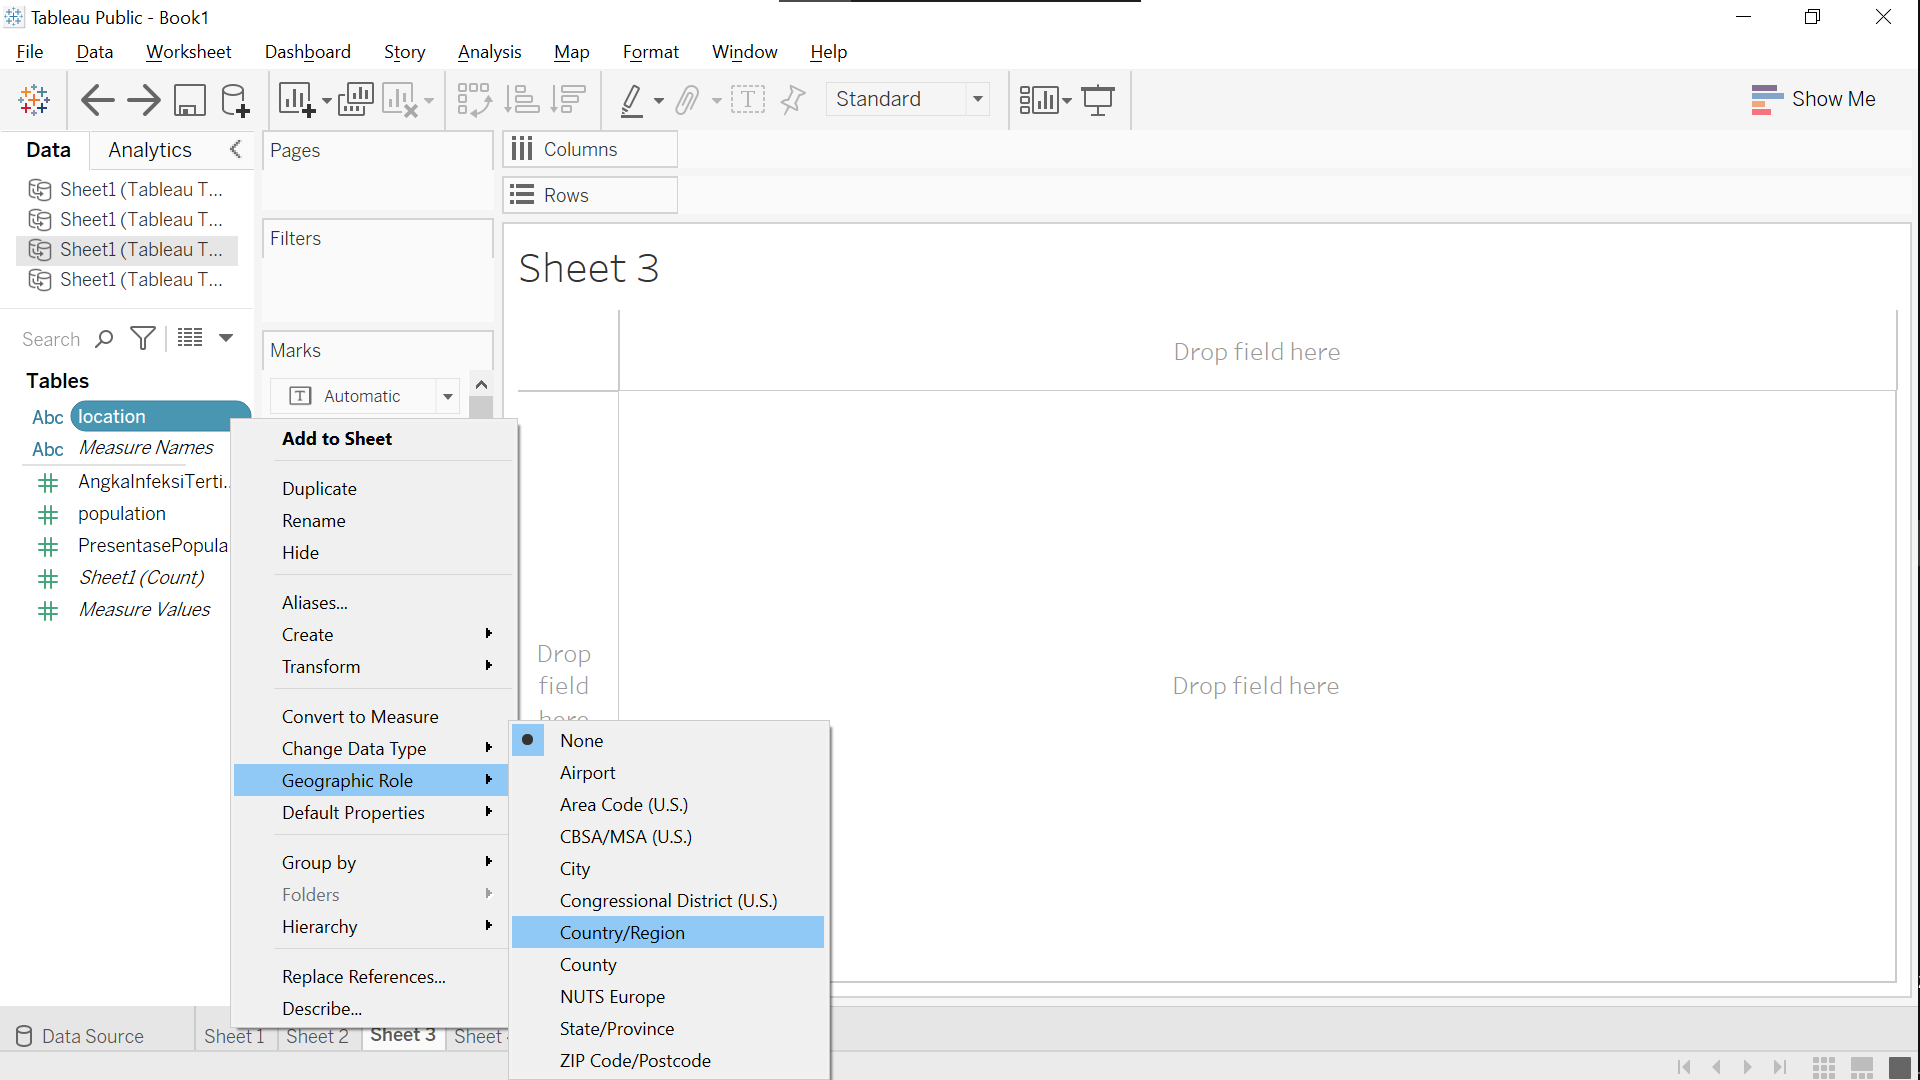Open the Marks Automatic type dropdown

point(446,395)
